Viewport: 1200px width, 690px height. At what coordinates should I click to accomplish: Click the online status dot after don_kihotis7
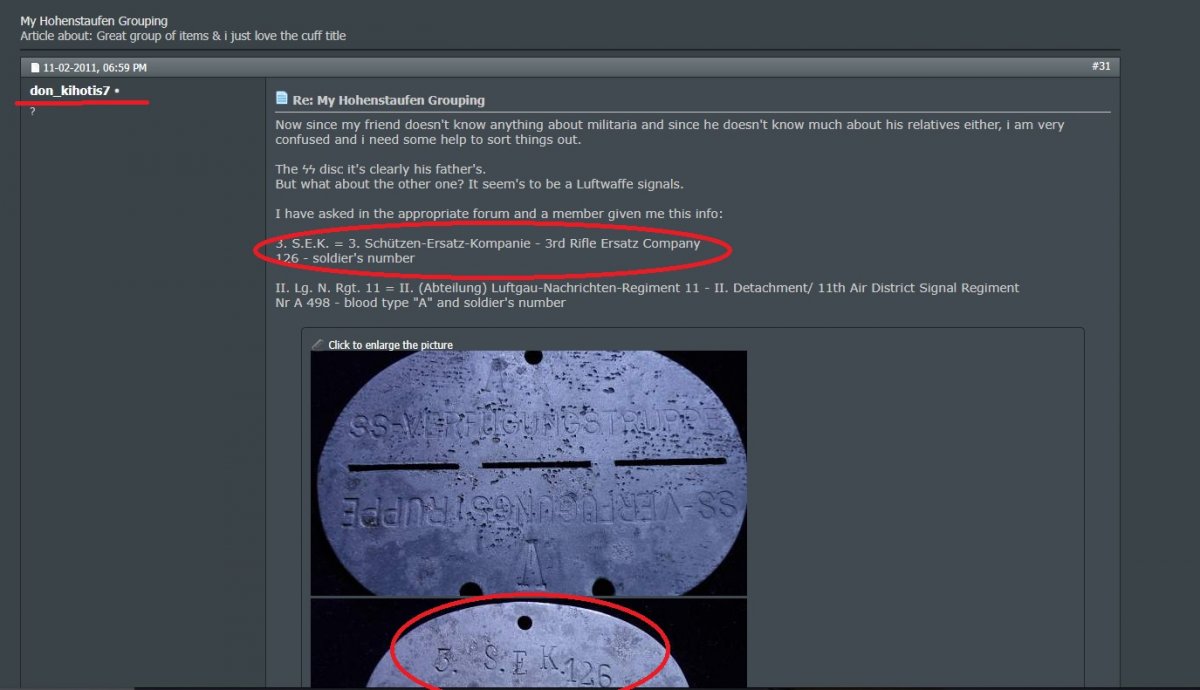click(x=117, y=91)
